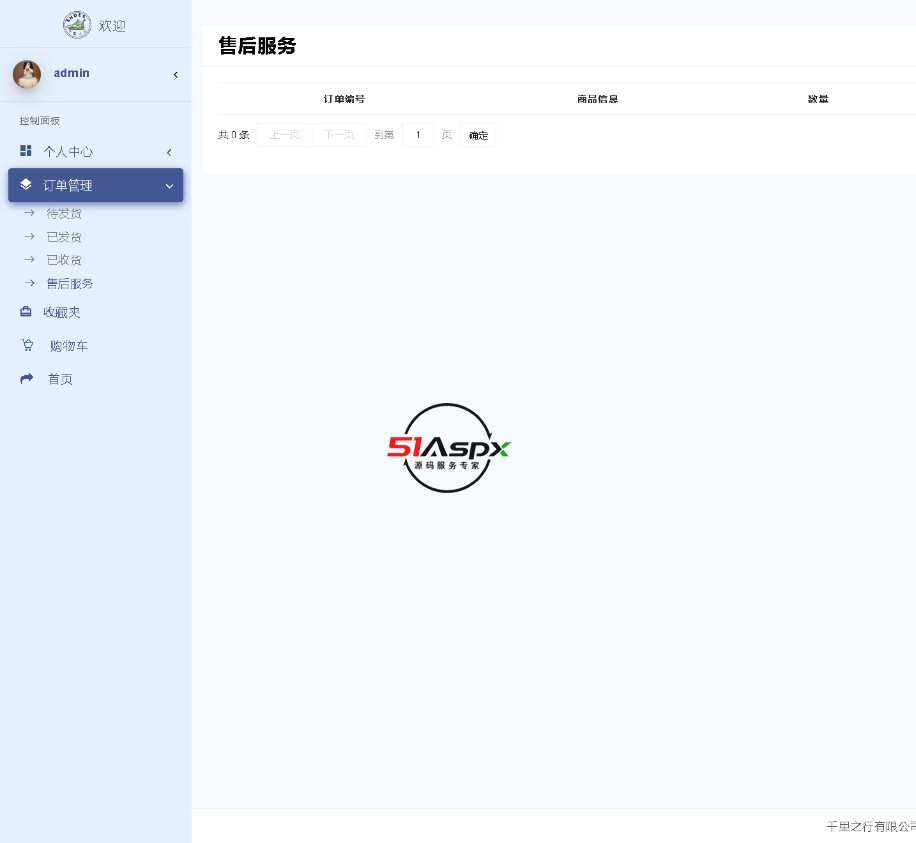Open the 已发货 submenu entry
The height and width of the screenshot is (843, 916).
tap(64, 237)
